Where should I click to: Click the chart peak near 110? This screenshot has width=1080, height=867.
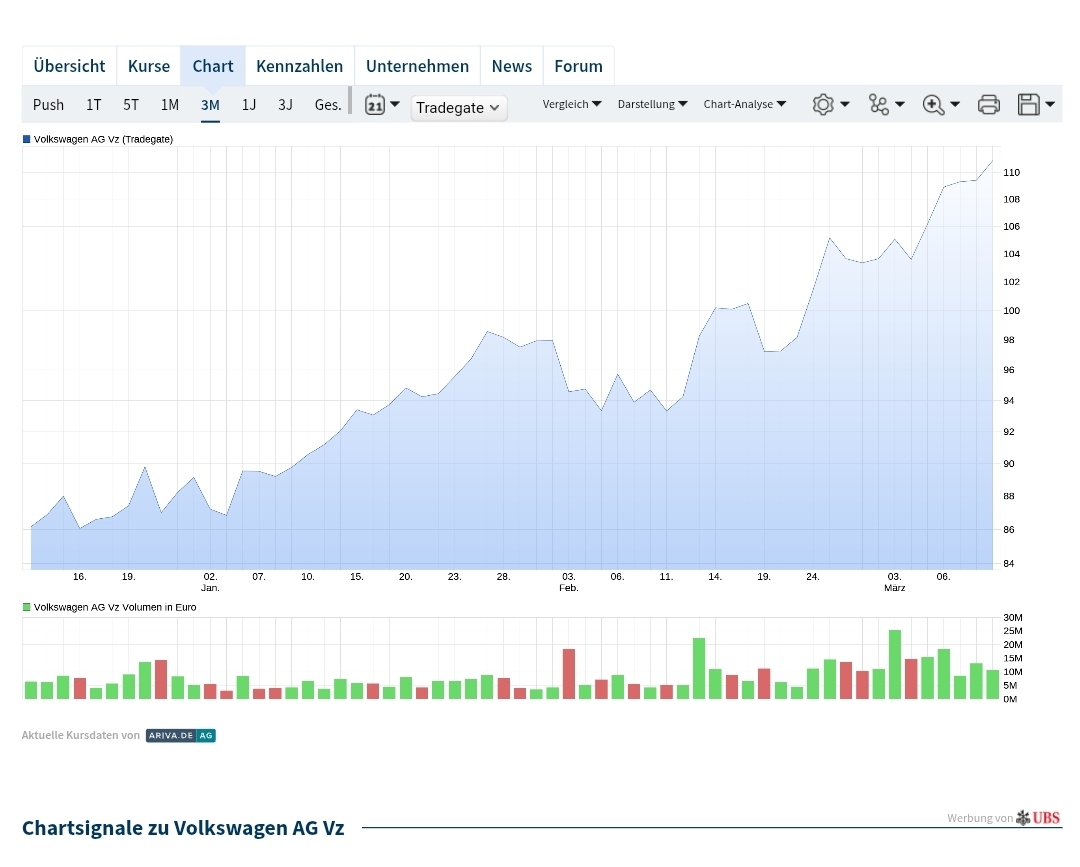(x=992, y=161)
